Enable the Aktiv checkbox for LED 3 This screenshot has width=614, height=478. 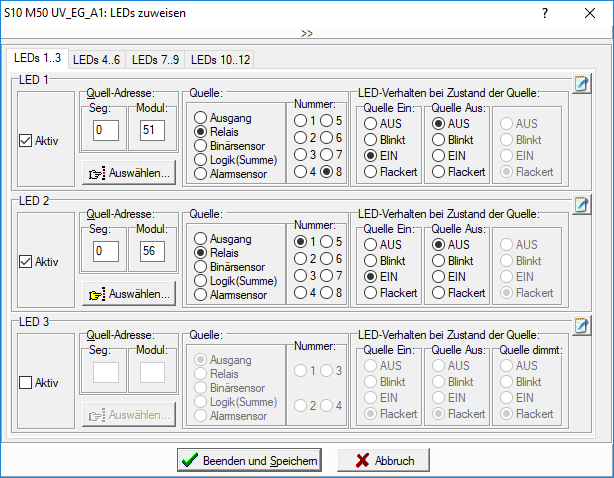tap(27, 383)
